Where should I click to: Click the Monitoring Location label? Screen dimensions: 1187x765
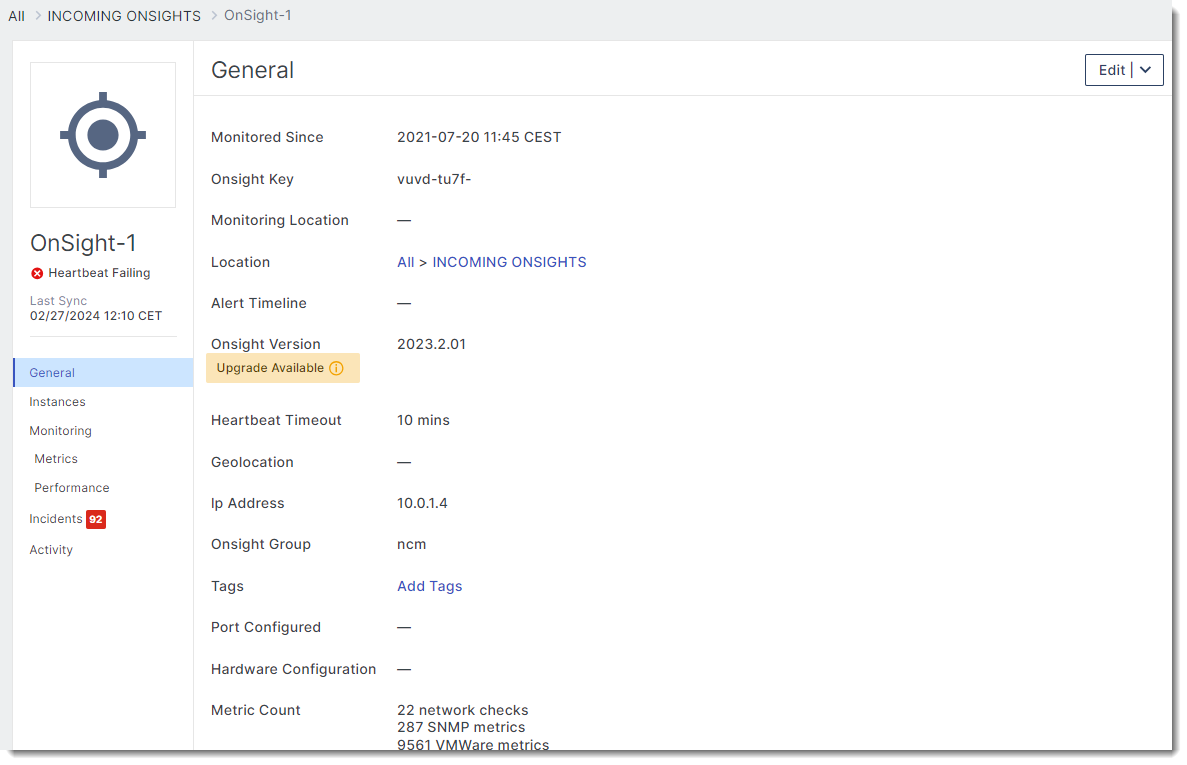[x=280, y=220]
